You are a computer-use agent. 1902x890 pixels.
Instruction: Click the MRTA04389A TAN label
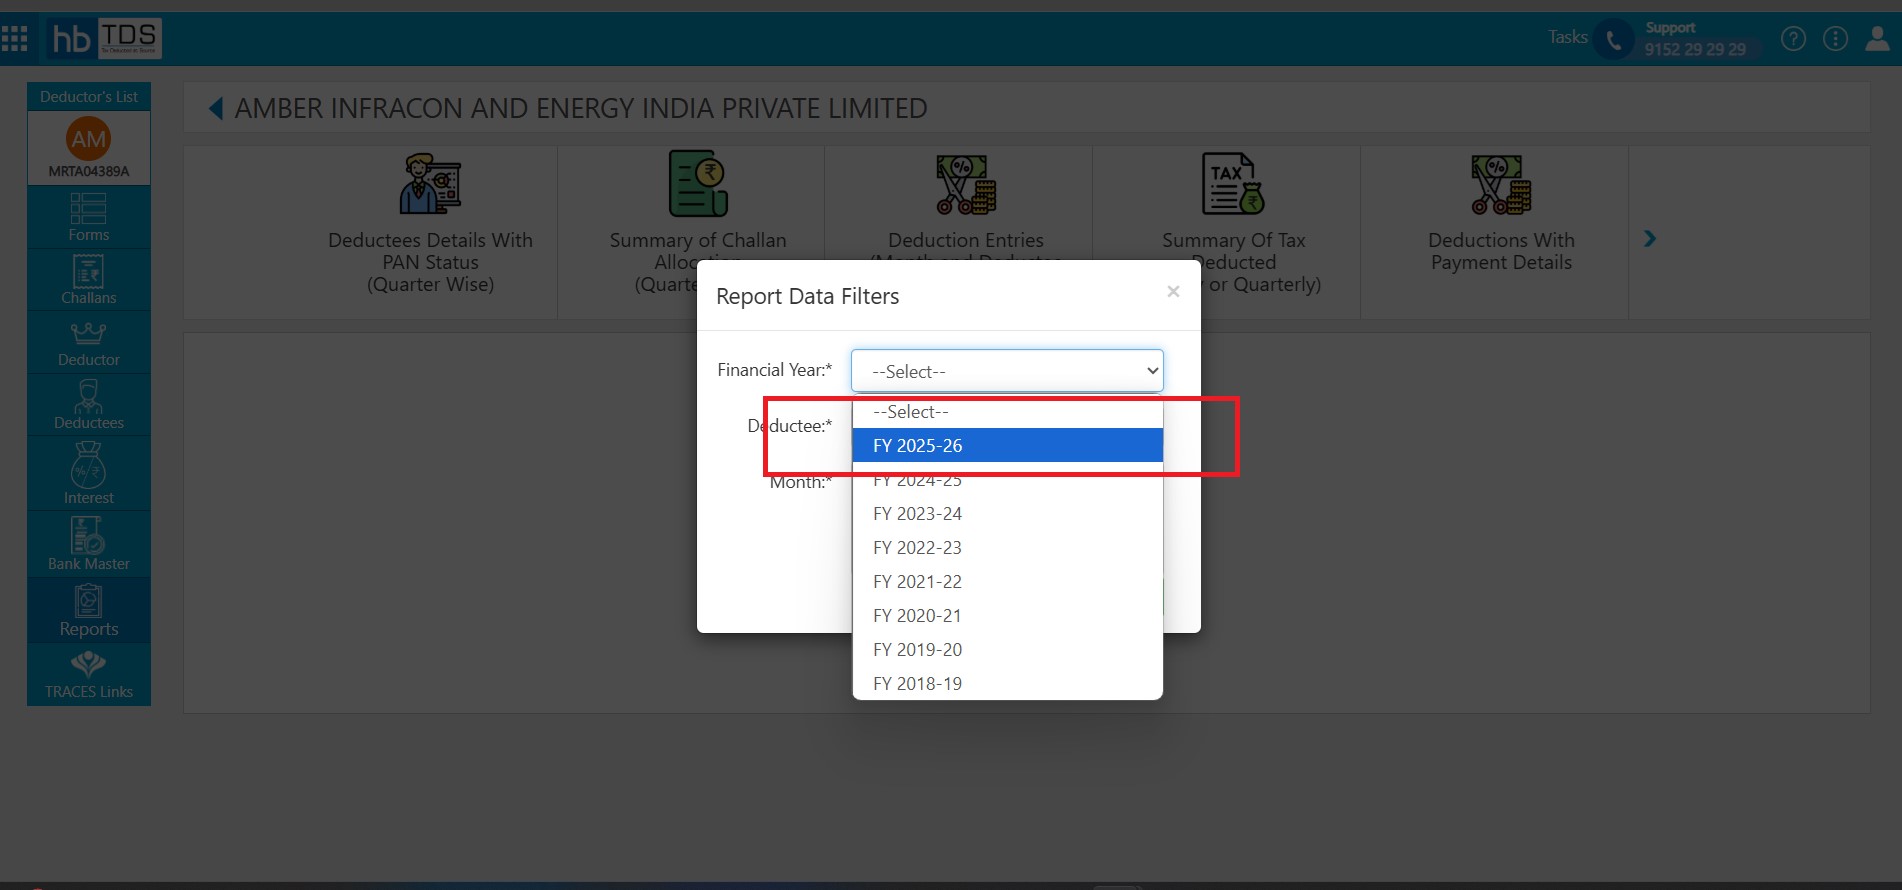click(89, 171)
